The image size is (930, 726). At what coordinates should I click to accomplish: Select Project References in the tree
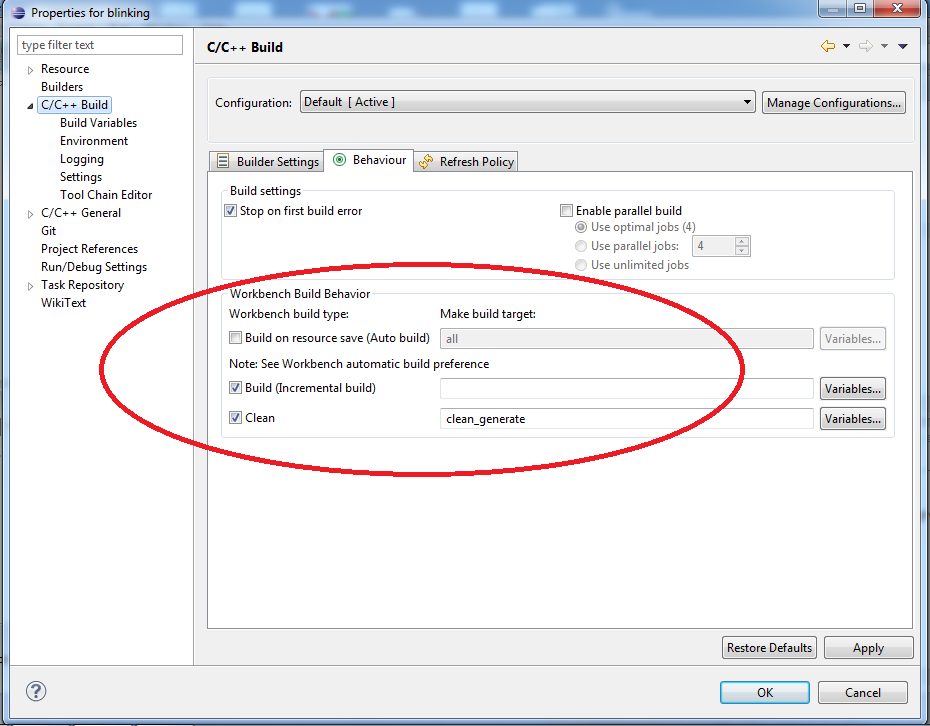(x=90, y=249)
